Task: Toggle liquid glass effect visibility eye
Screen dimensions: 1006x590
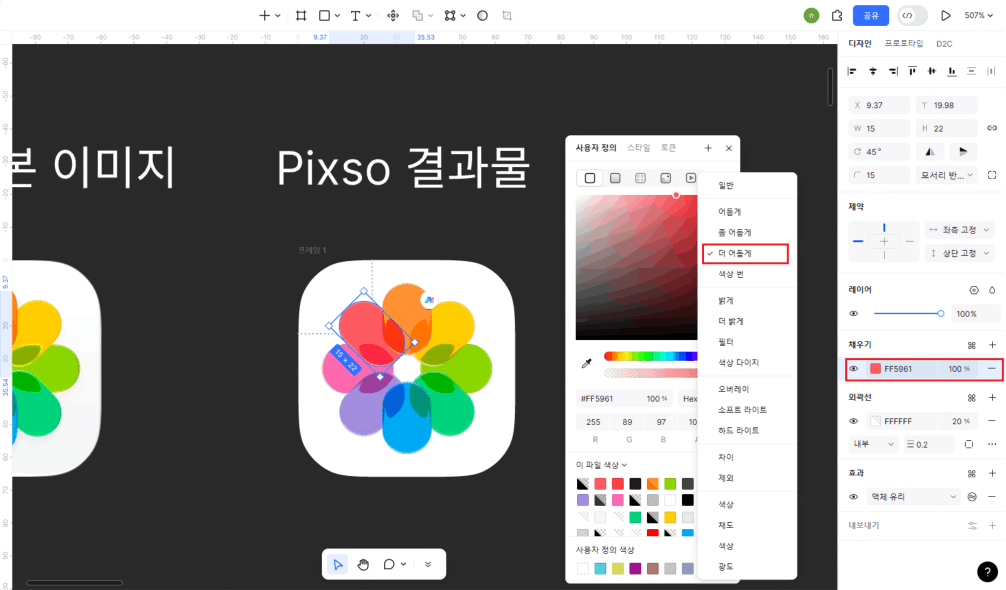Action: click(x=853, y=497)
